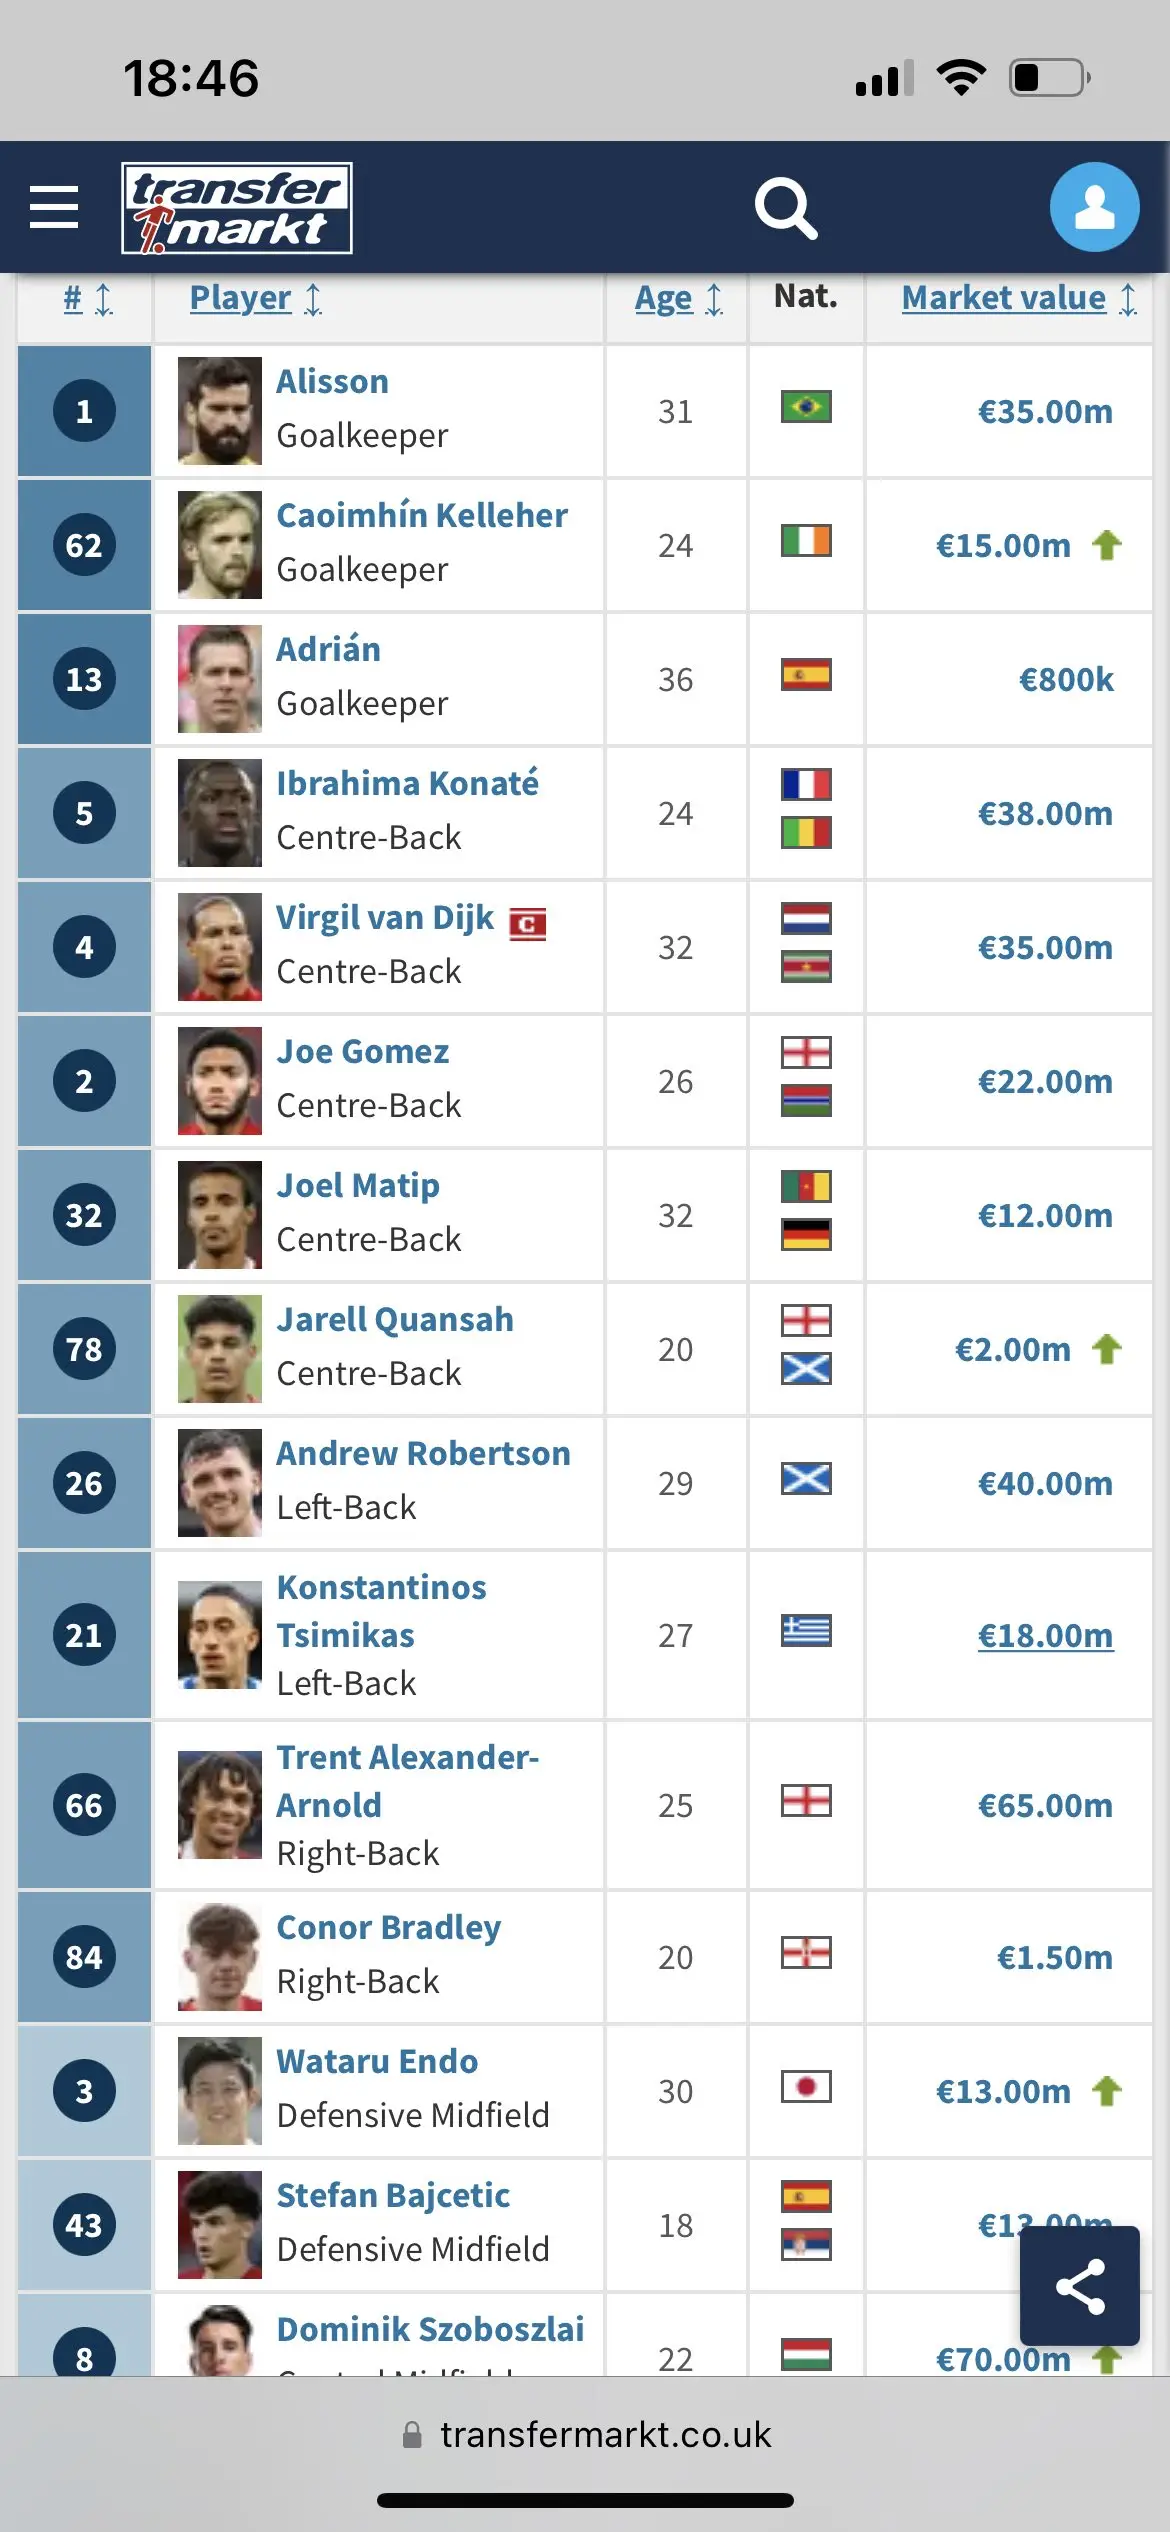This screenshot has width=1170, height=2532.
Task: Click captain badge next to Virgil van Dijk
Action: tap(527, 924)
